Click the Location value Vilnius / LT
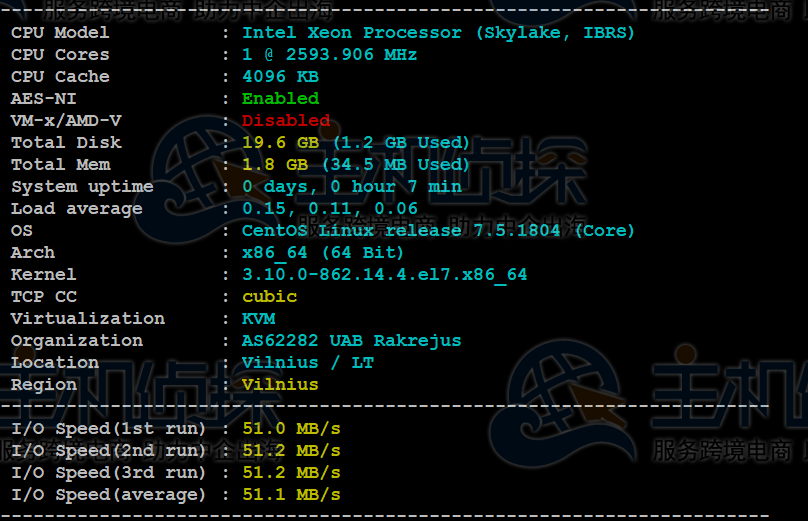The height and width of the screenshot is (521, 808). 308,363
